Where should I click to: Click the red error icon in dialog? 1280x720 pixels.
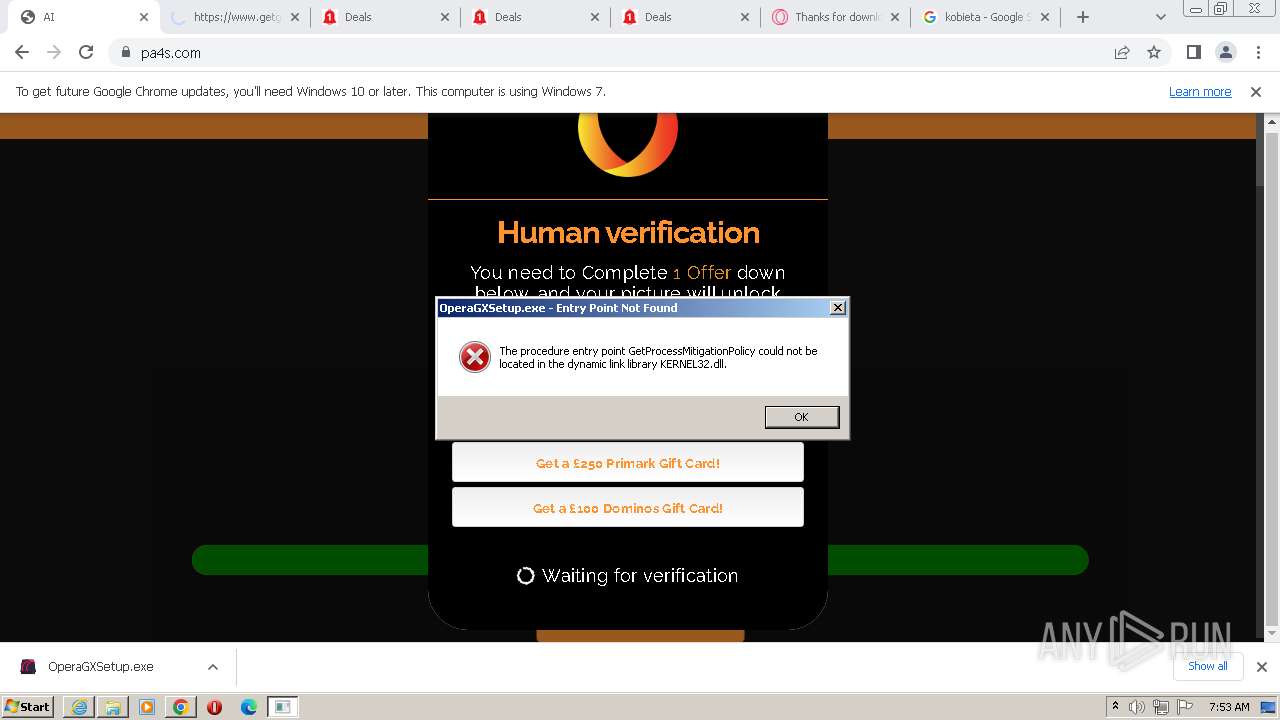pyautogui.click(x=475, y=357)
